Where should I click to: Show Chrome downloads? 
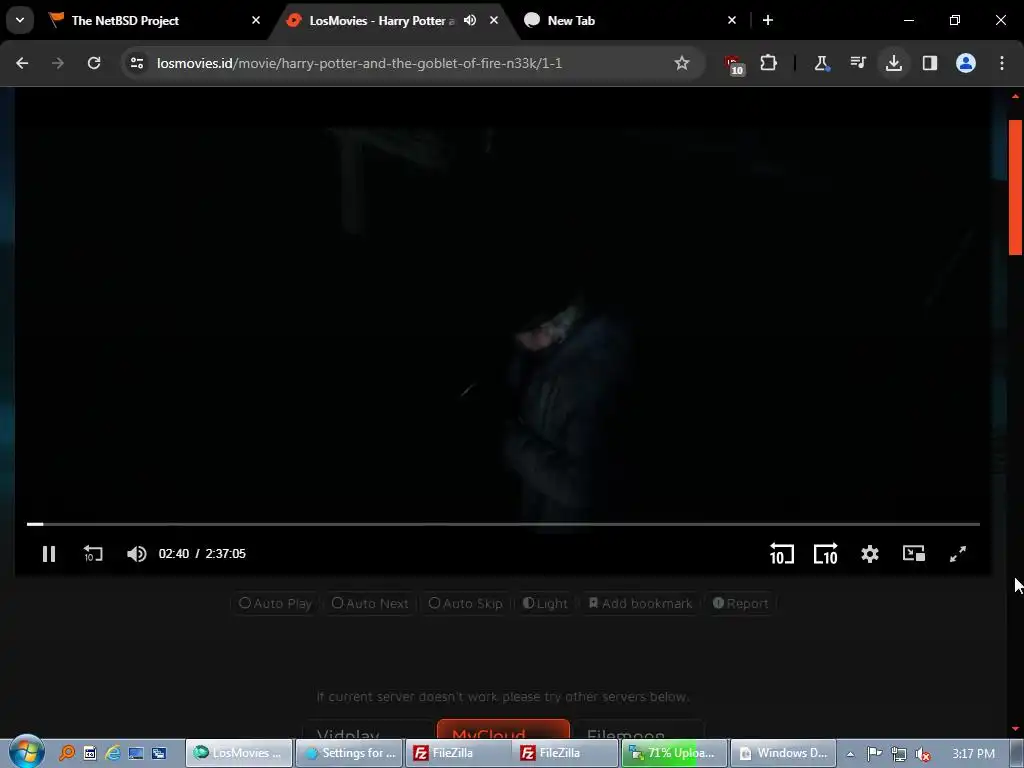(x=894, y=63)
